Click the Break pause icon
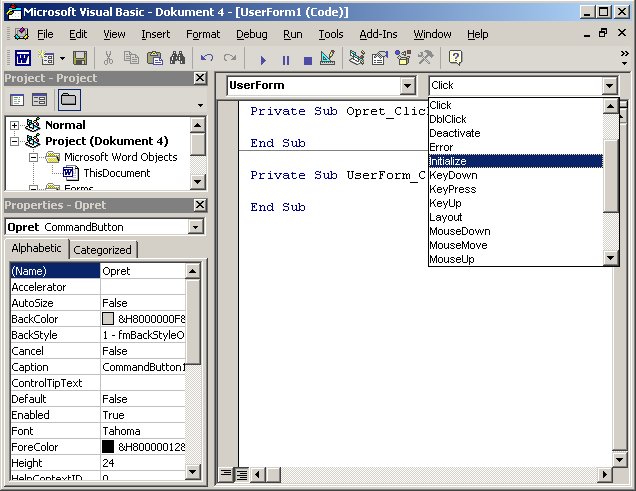This screenshot has height=491, width=636. pyautogui.click(x=286, y=60)
